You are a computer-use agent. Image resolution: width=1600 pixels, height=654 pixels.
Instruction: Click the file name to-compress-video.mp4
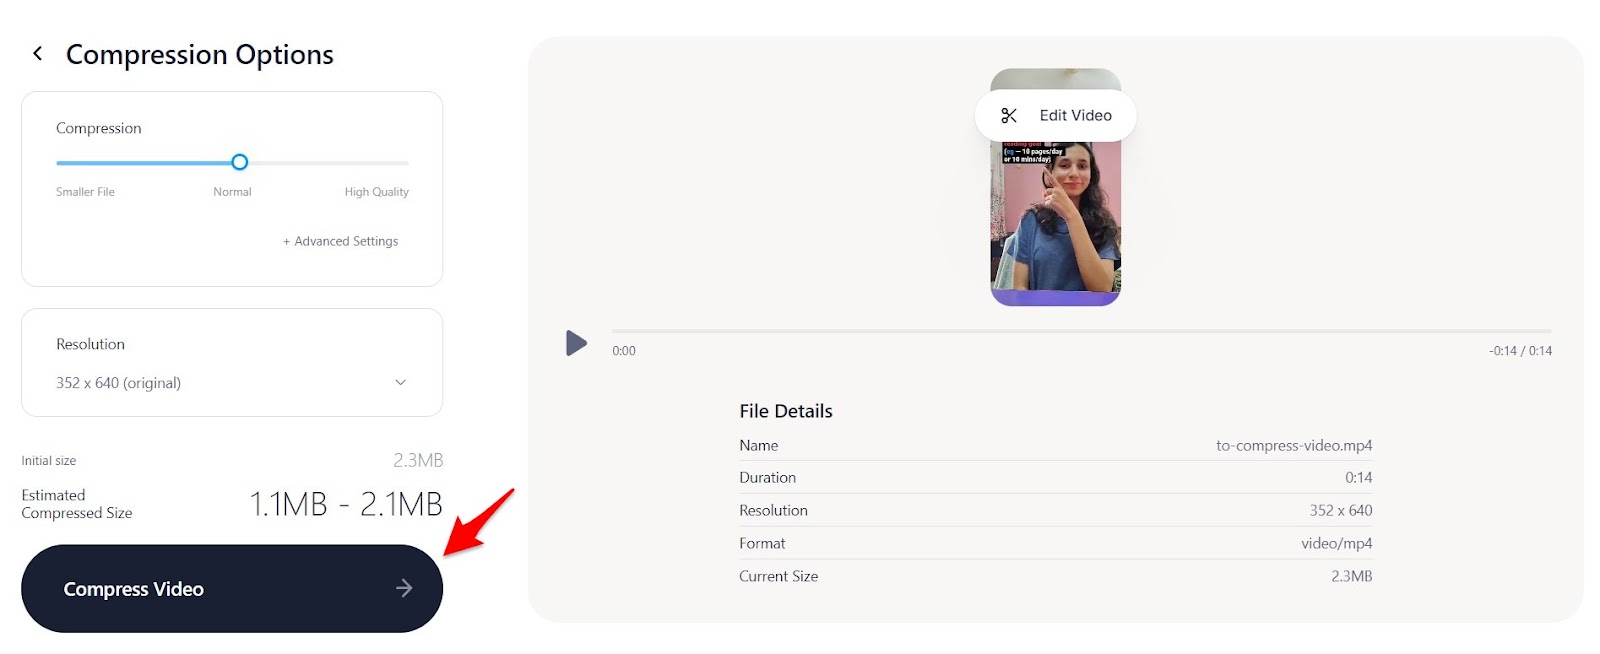coord(1294,445)
